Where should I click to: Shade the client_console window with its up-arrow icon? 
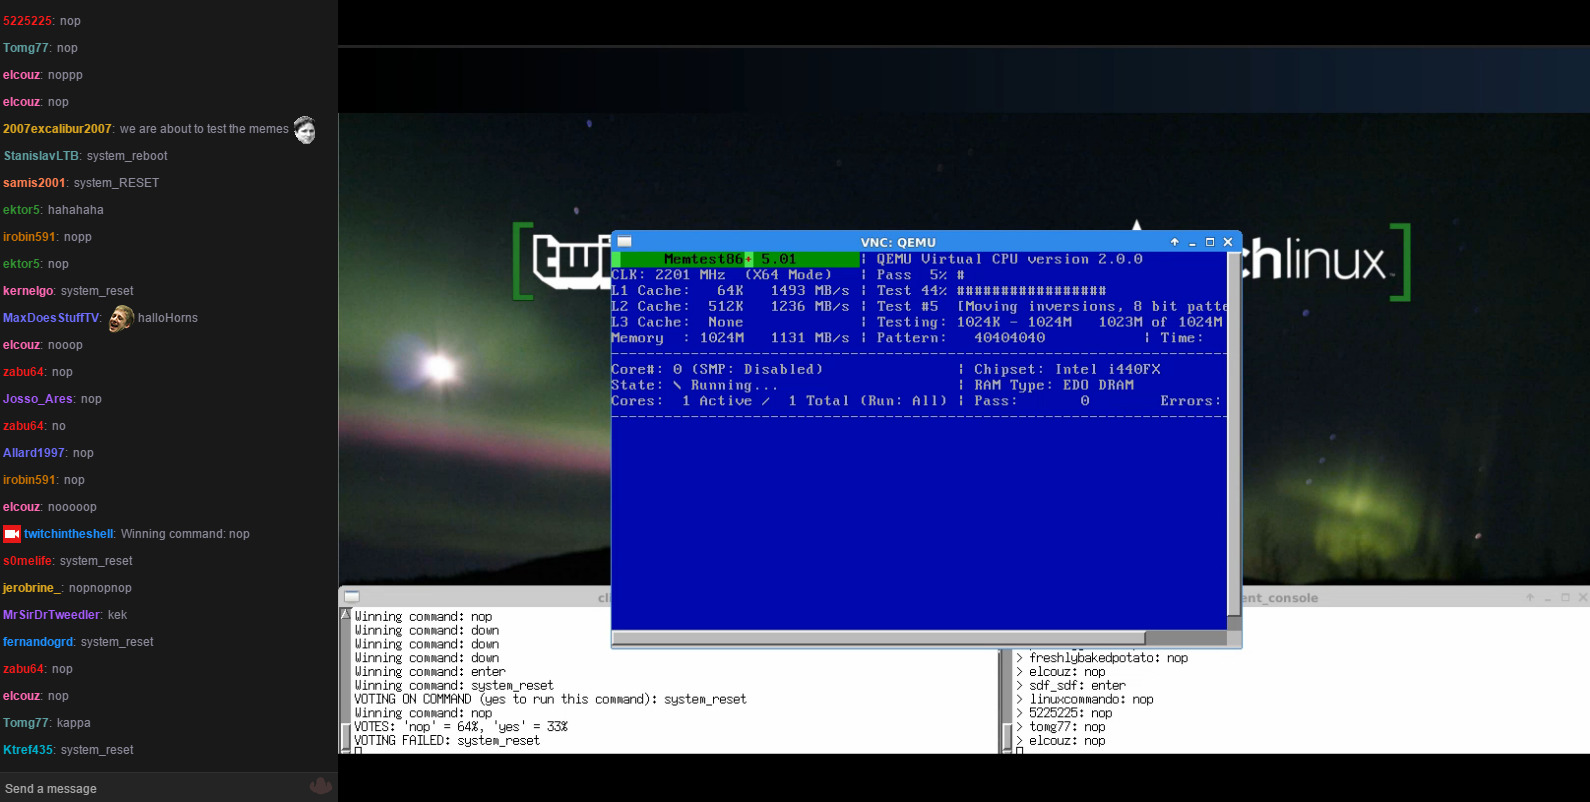coord(1530,598)
